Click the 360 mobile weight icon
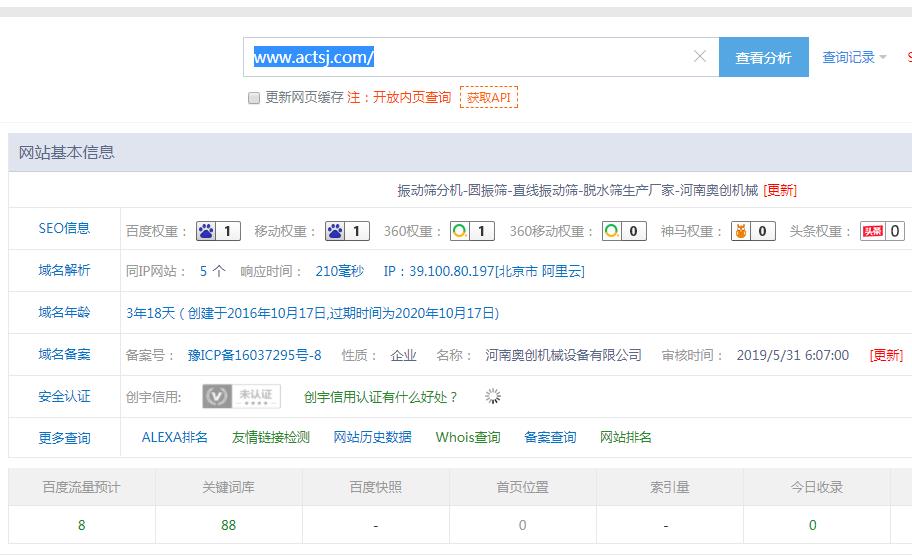The width and height of the screenshot is (912, 555). coord(612,231)
